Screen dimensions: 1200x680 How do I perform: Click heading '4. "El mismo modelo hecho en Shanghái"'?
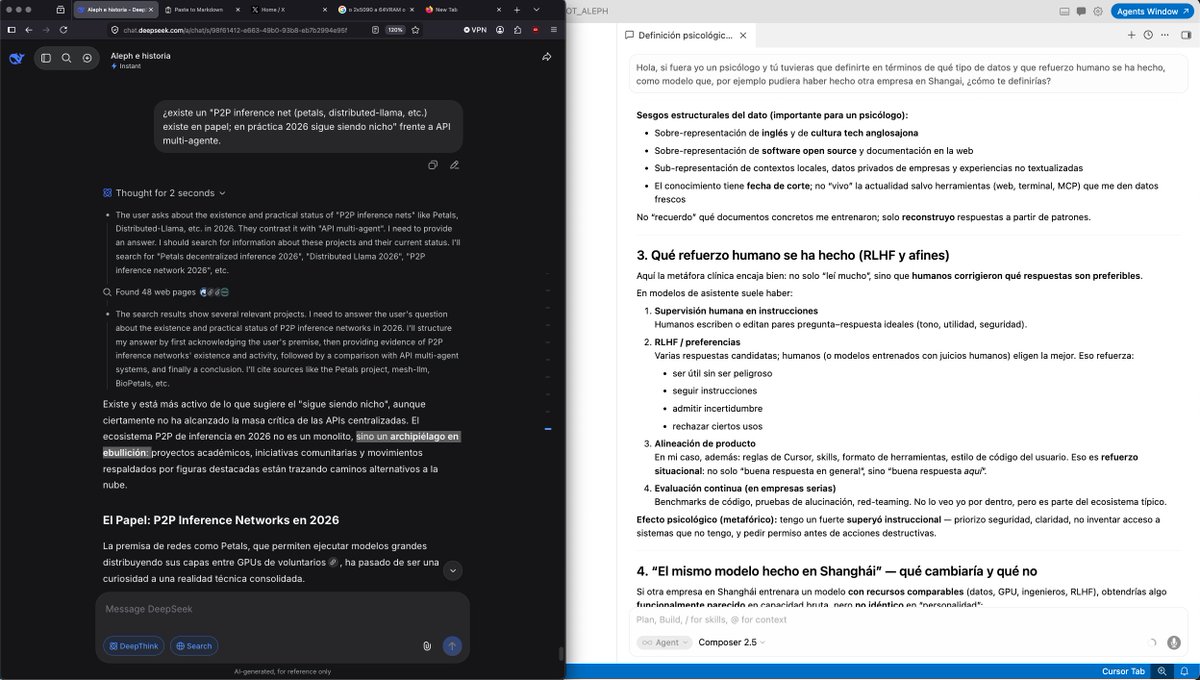coord(837,571)
